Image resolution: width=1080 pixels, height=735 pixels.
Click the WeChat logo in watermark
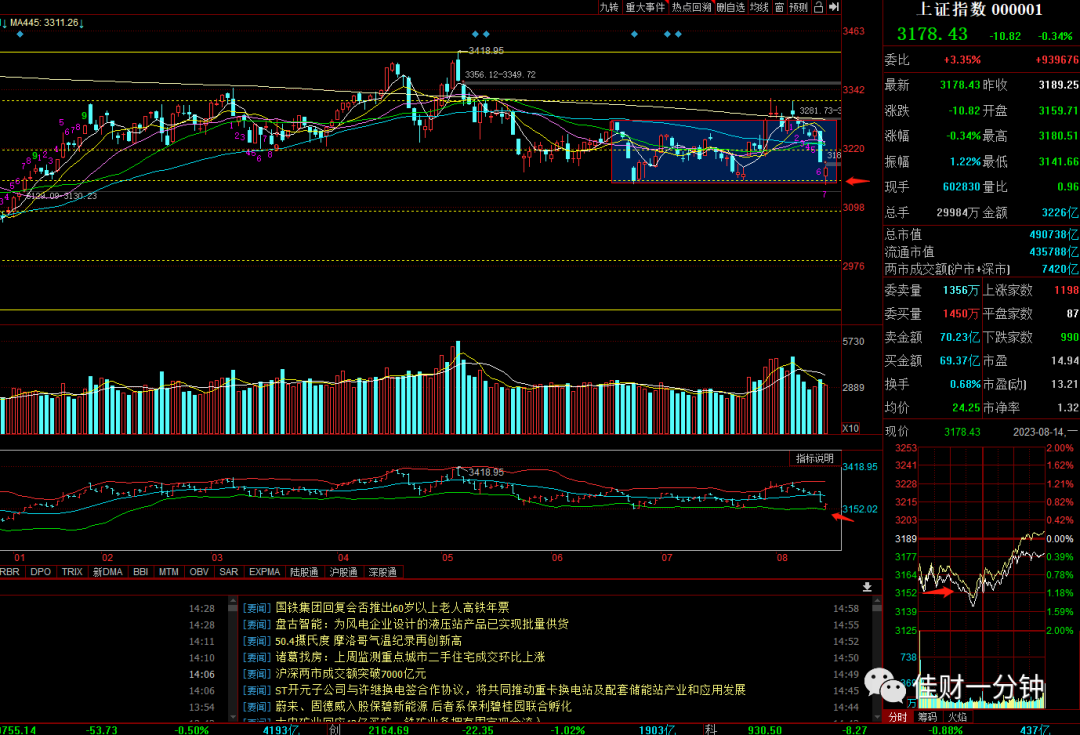click(x=885, y=685)
